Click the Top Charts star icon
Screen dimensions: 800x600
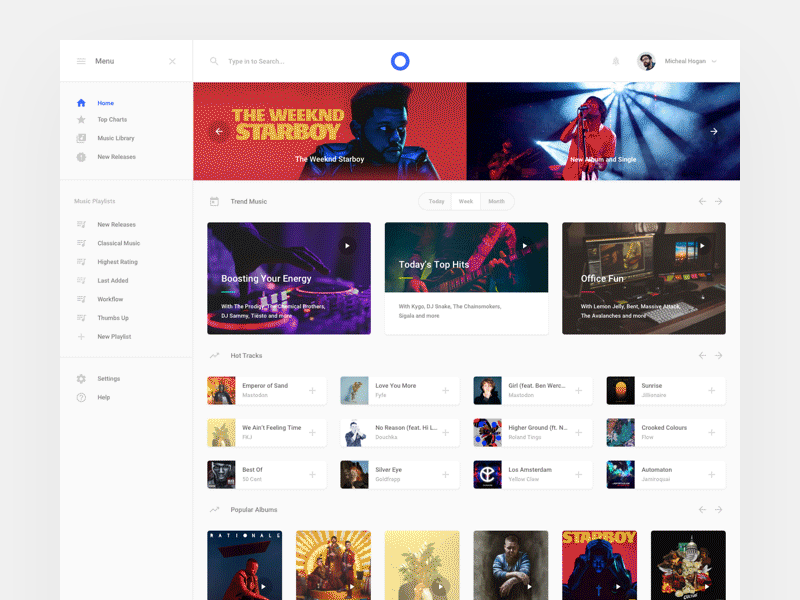point(81,119)
